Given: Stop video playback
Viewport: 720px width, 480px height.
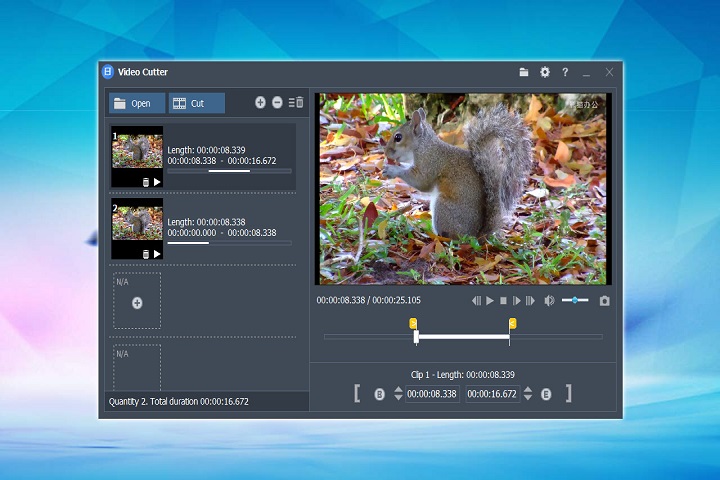Looking at the screenshot, I should tap(503, 300).
